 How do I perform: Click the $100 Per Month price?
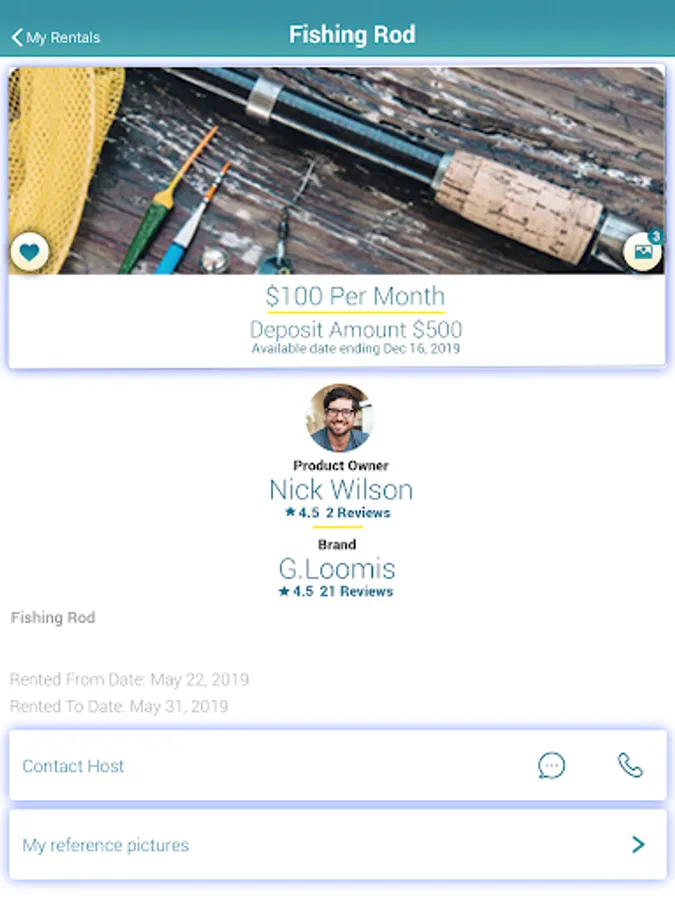(355, 296)
